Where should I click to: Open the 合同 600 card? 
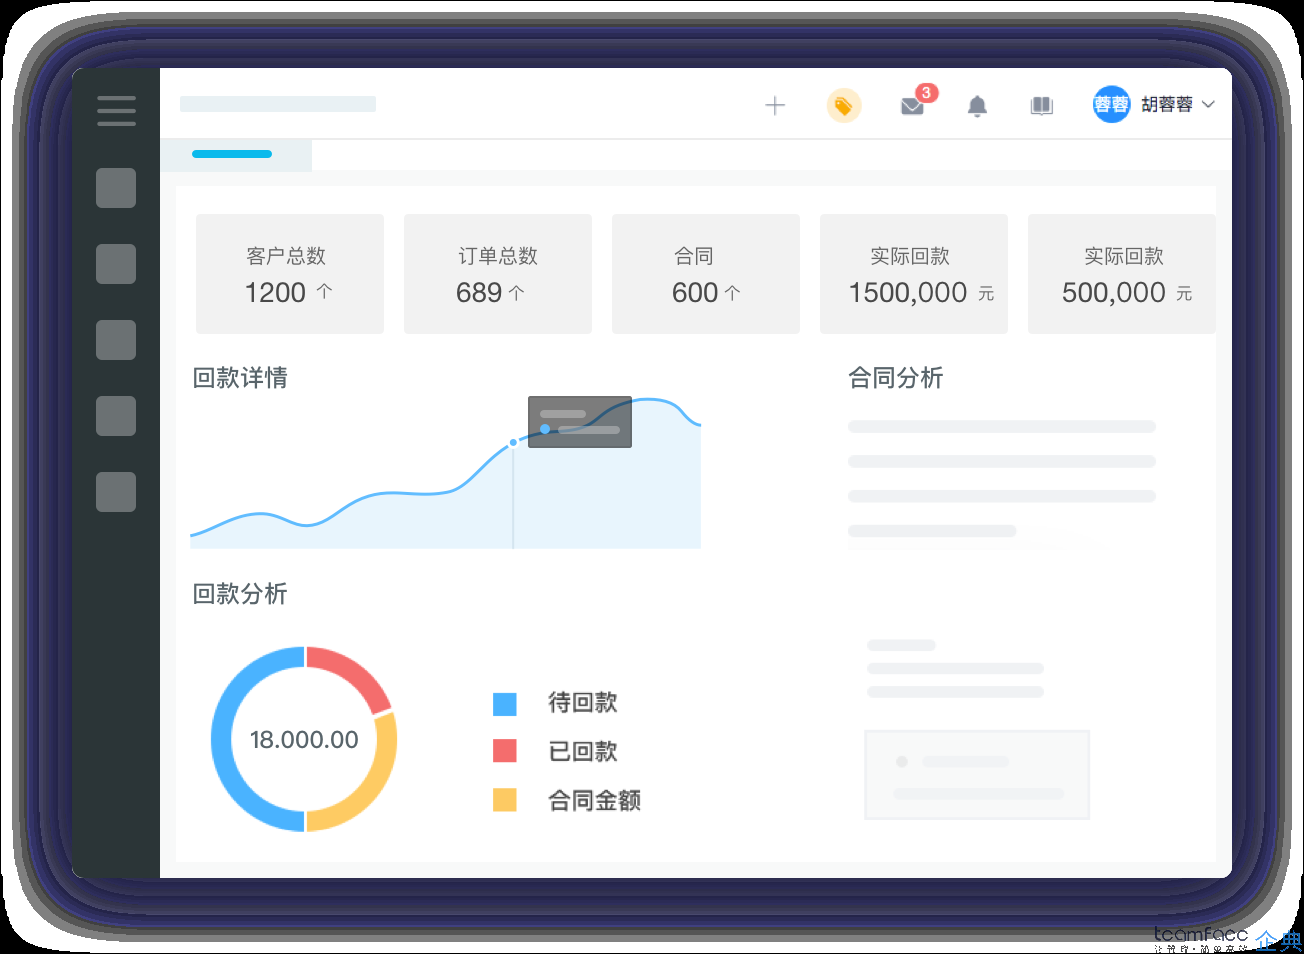[x=706, y=274]
